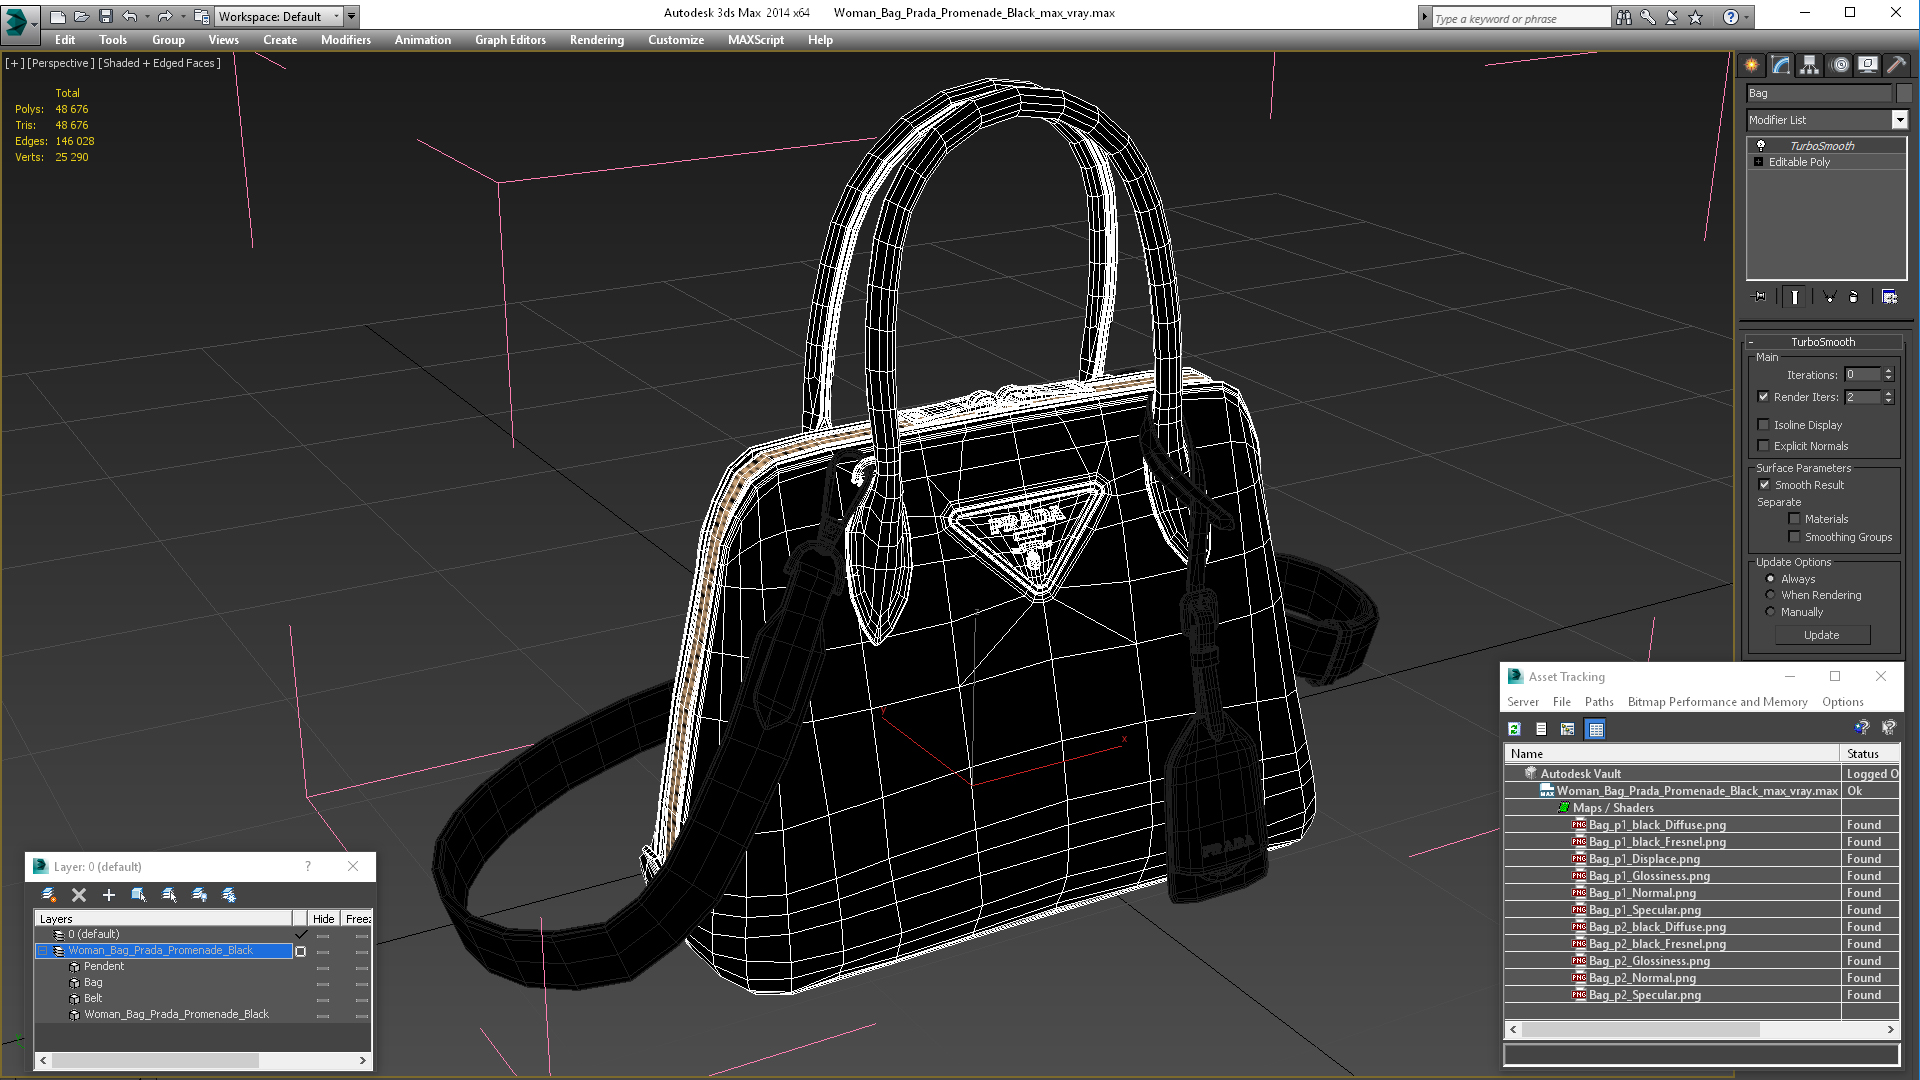
Task: Click the Save File toolbar icon
Action: pos(105,16)
